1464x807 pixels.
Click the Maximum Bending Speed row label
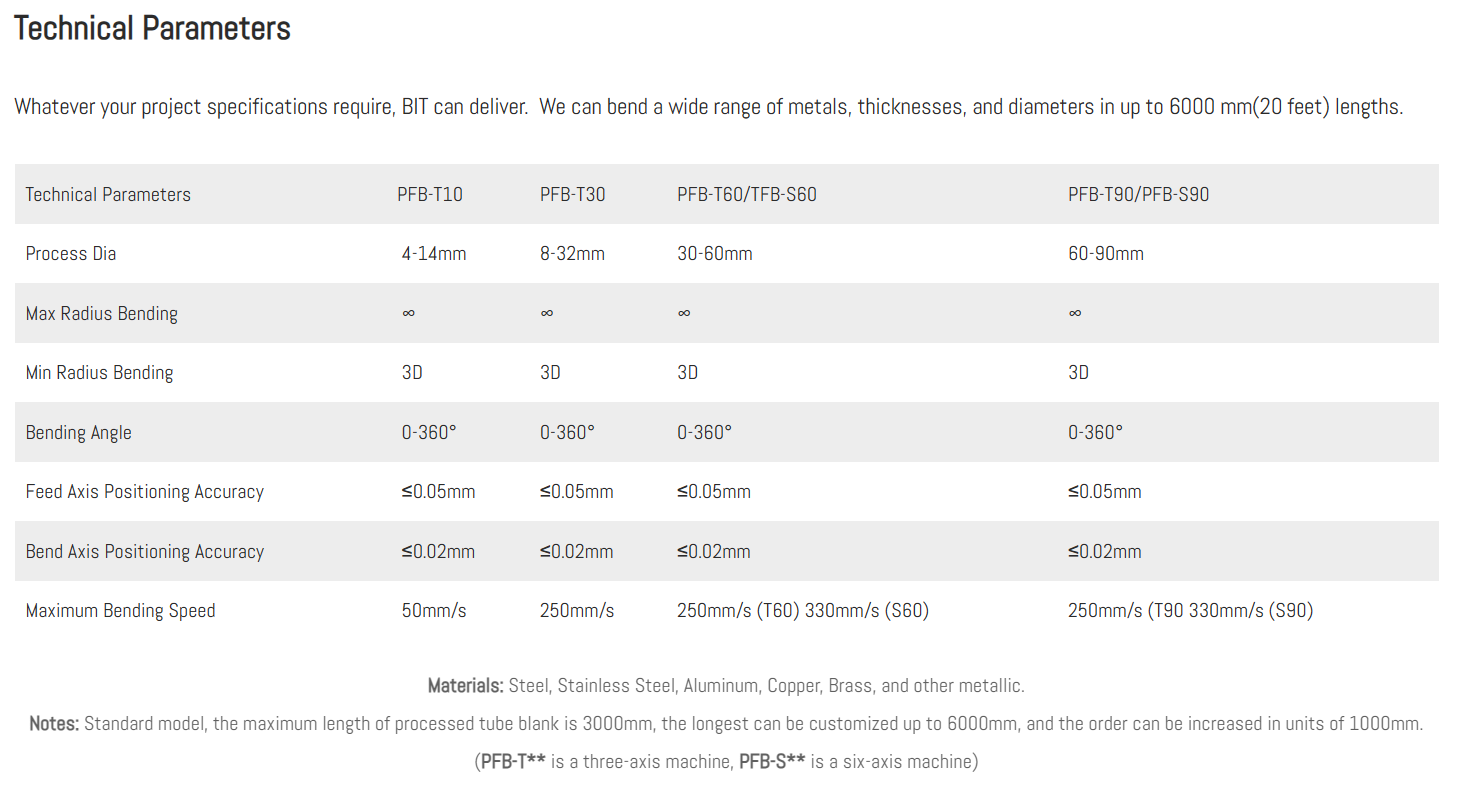(121, 611)
